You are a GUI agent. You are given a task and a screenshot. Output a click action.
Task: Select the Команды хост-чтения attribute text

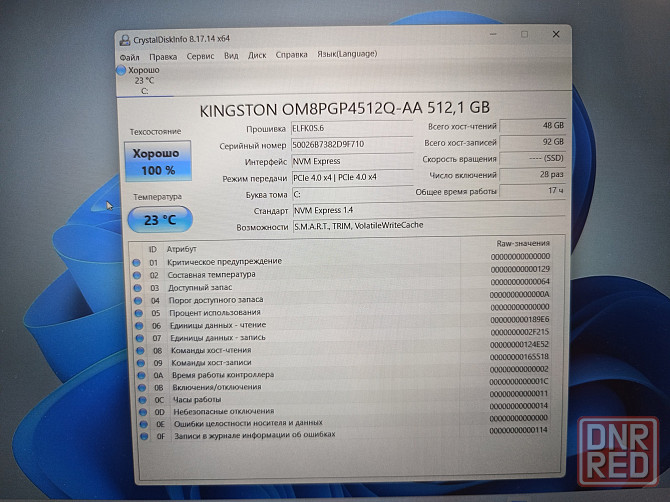211,350
